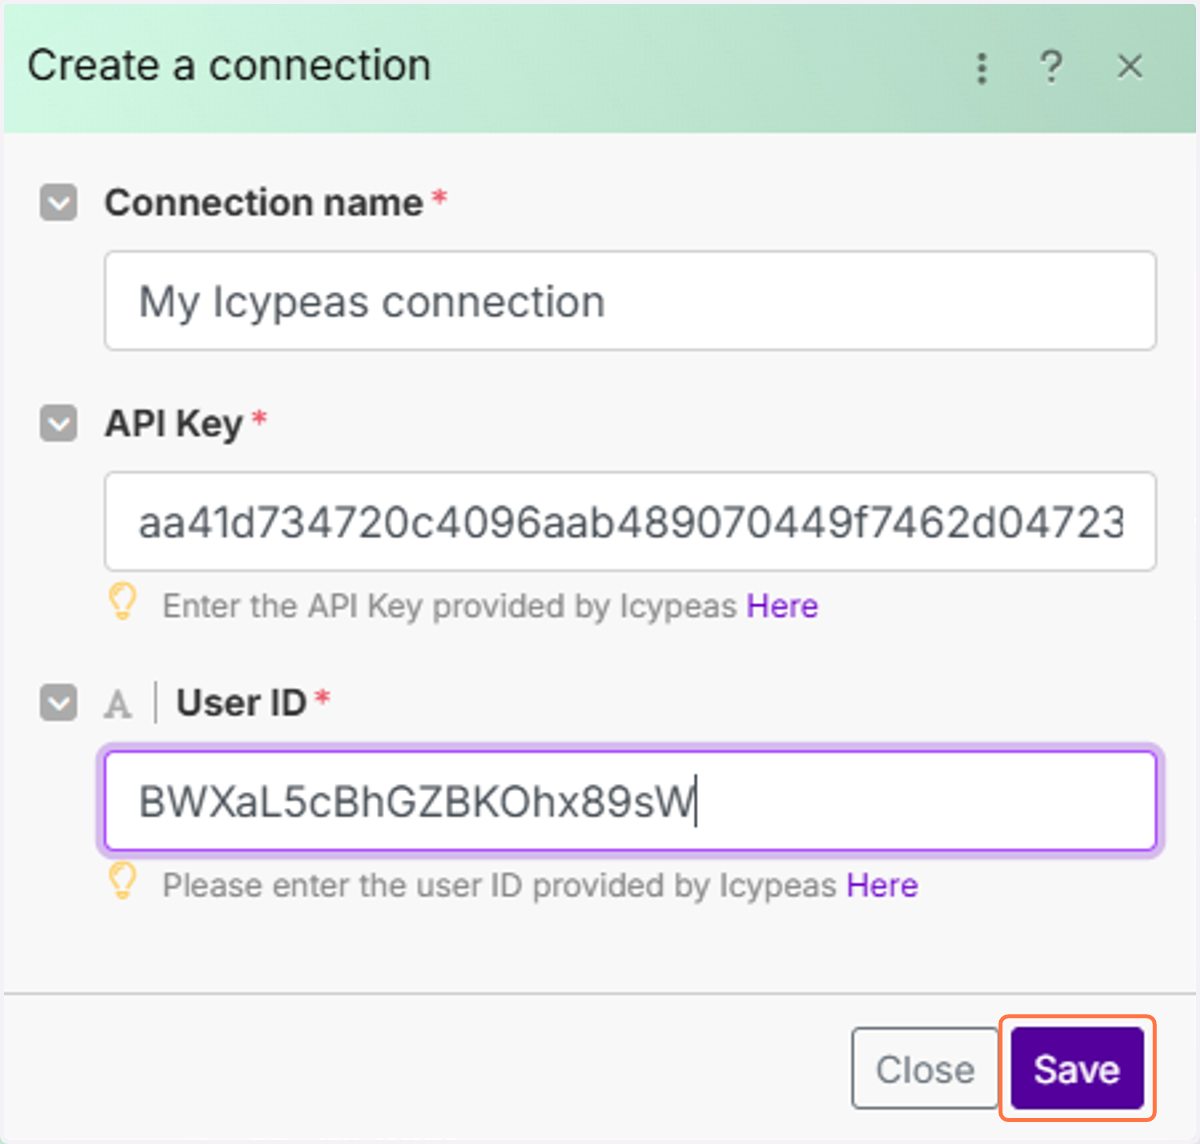Click the Close button
The height and width of the screenshot is (1144, 1200).
point(925,1069)
